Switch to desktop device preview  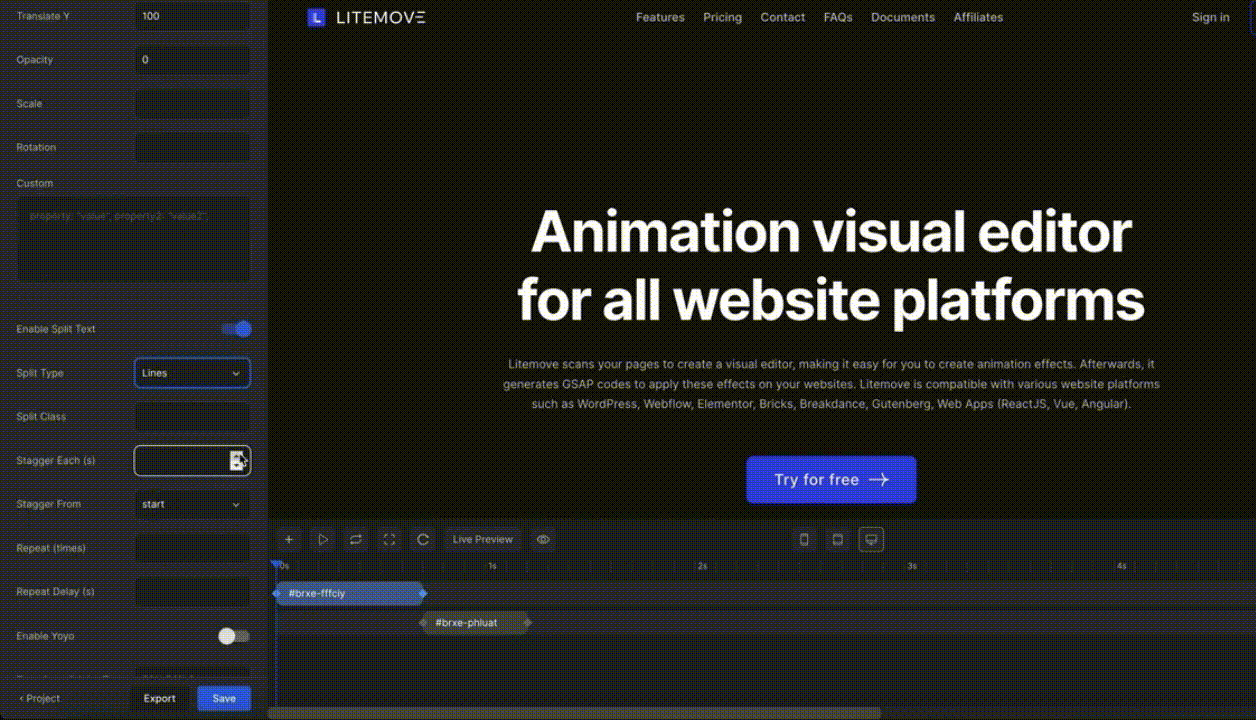pos(872,539)
